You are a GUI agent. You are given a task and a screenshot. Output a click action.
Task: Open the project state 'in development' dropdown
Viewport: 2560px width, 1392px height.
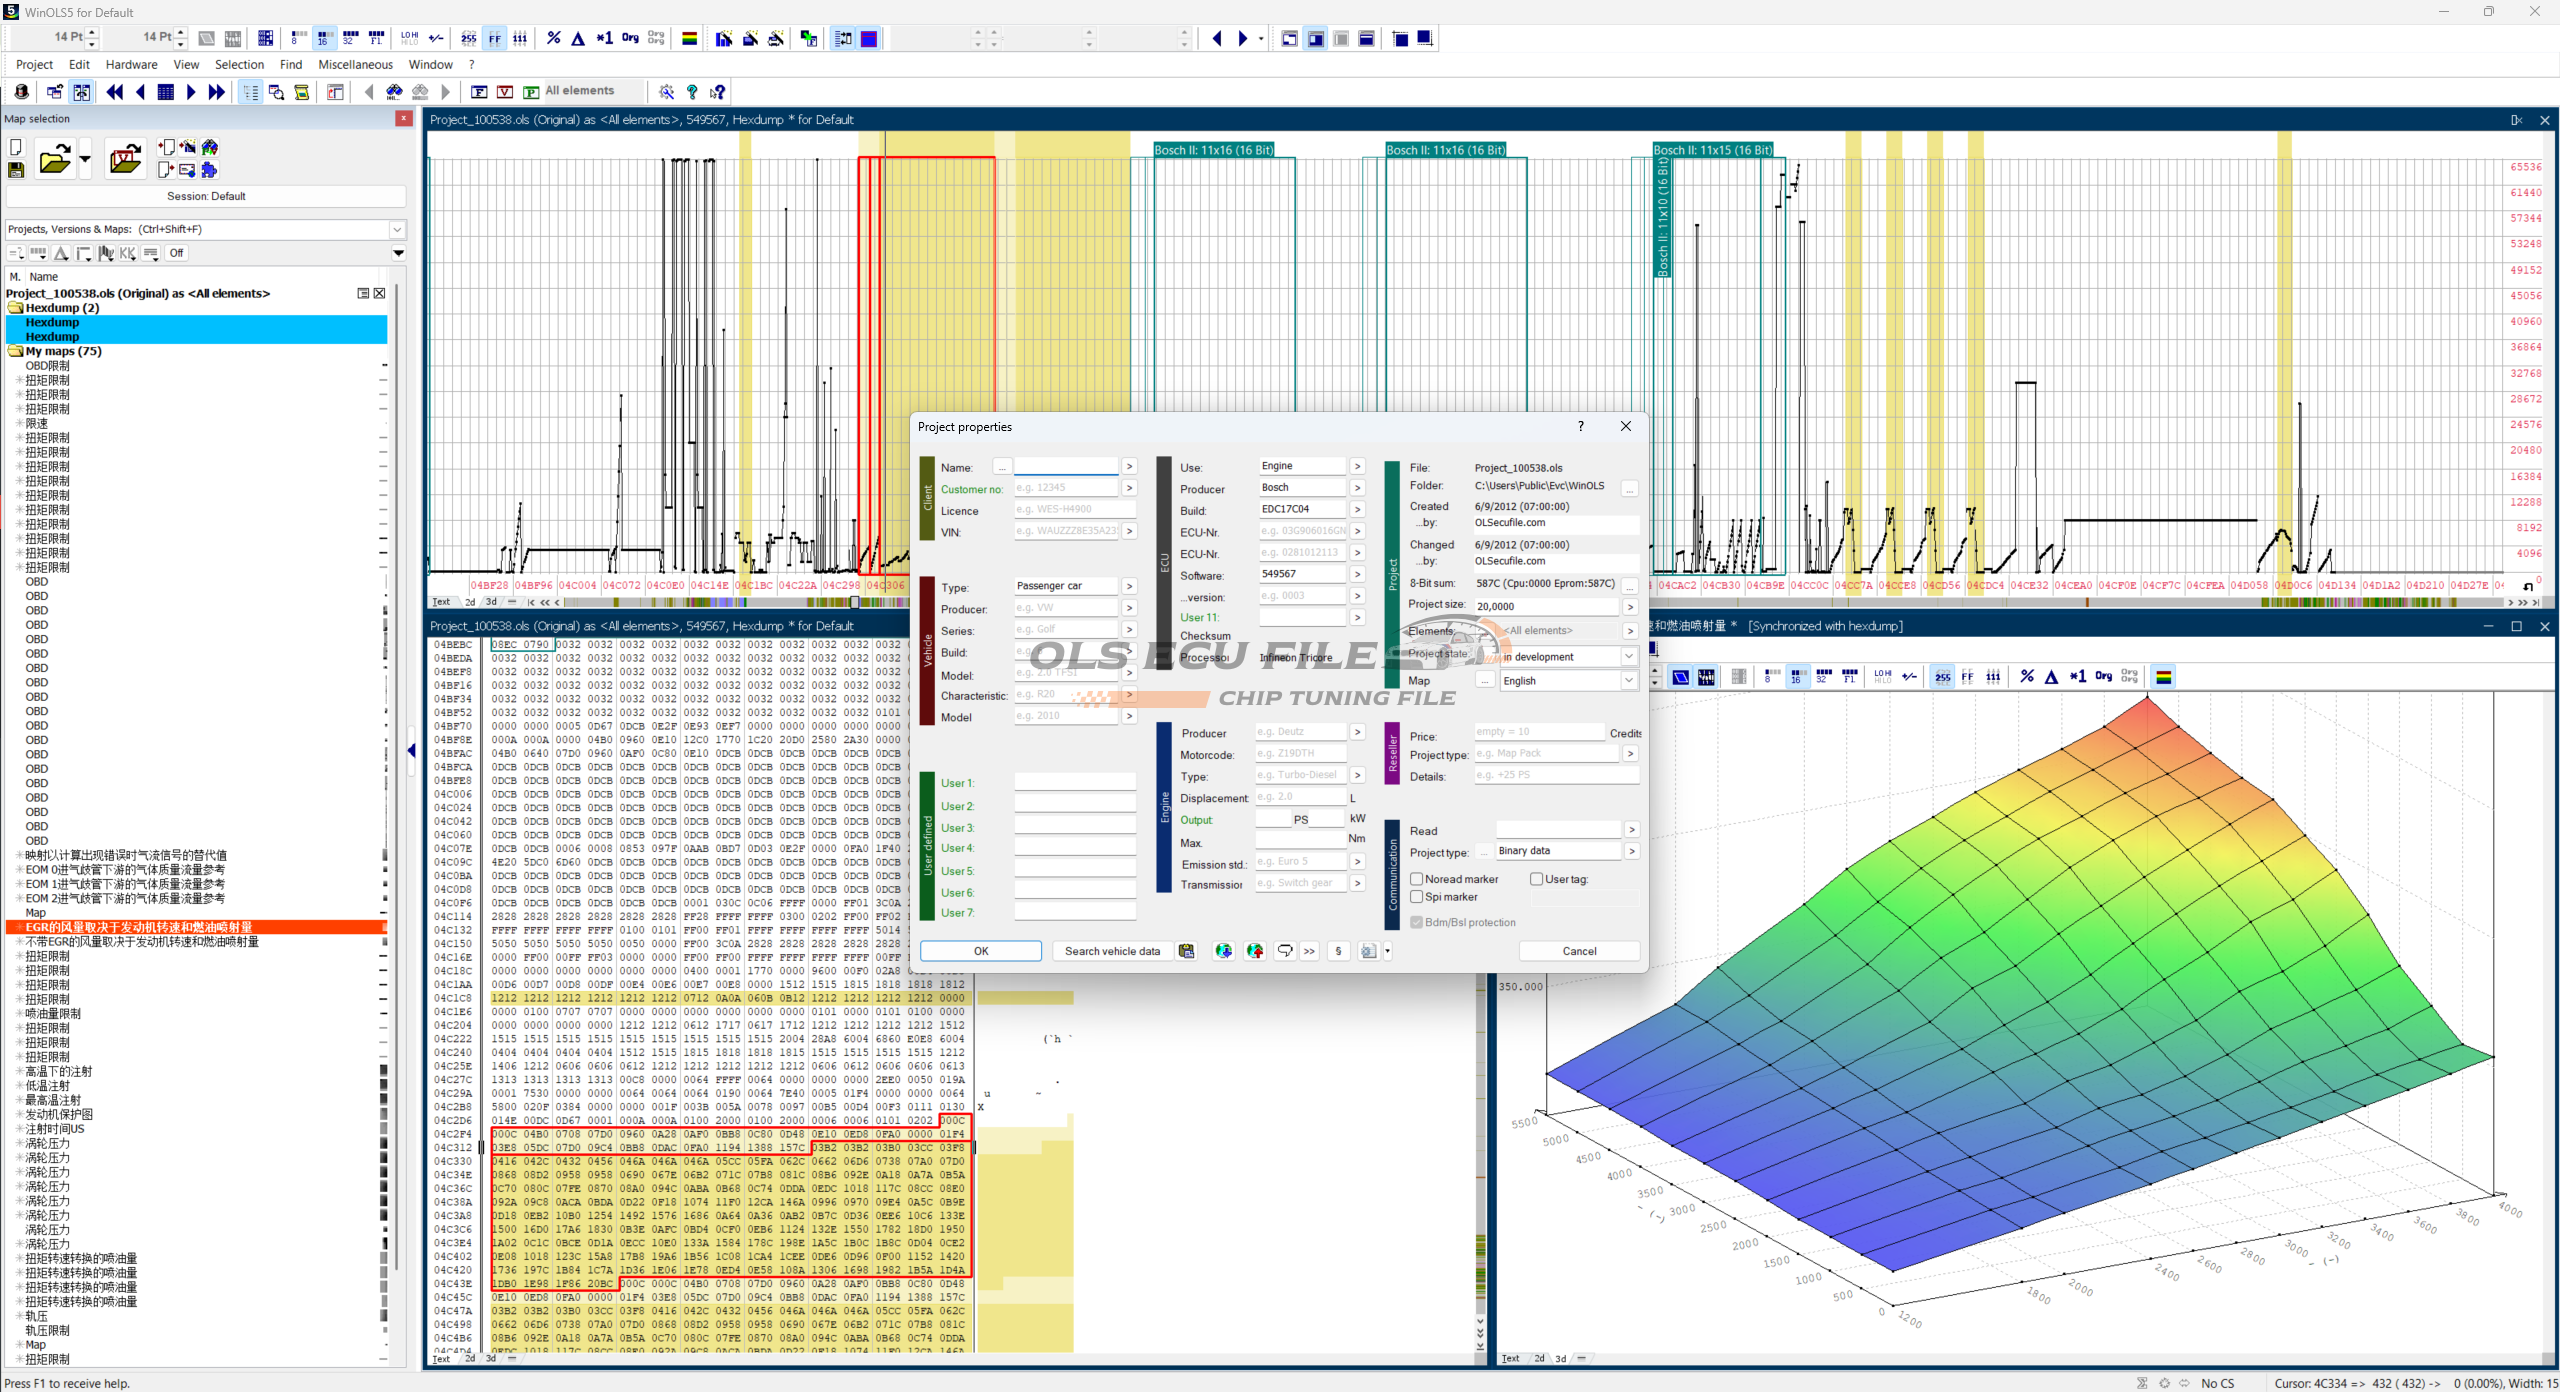coord(1629,657)
